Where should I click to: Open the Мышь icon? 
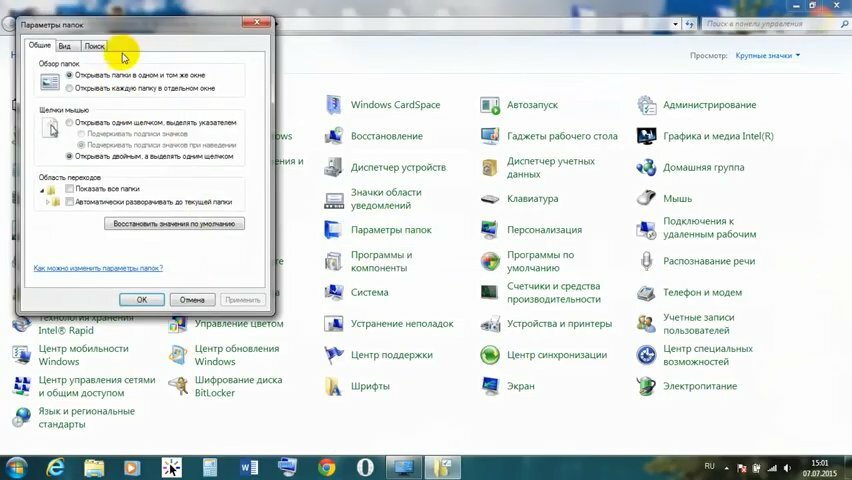coord(646,199)
